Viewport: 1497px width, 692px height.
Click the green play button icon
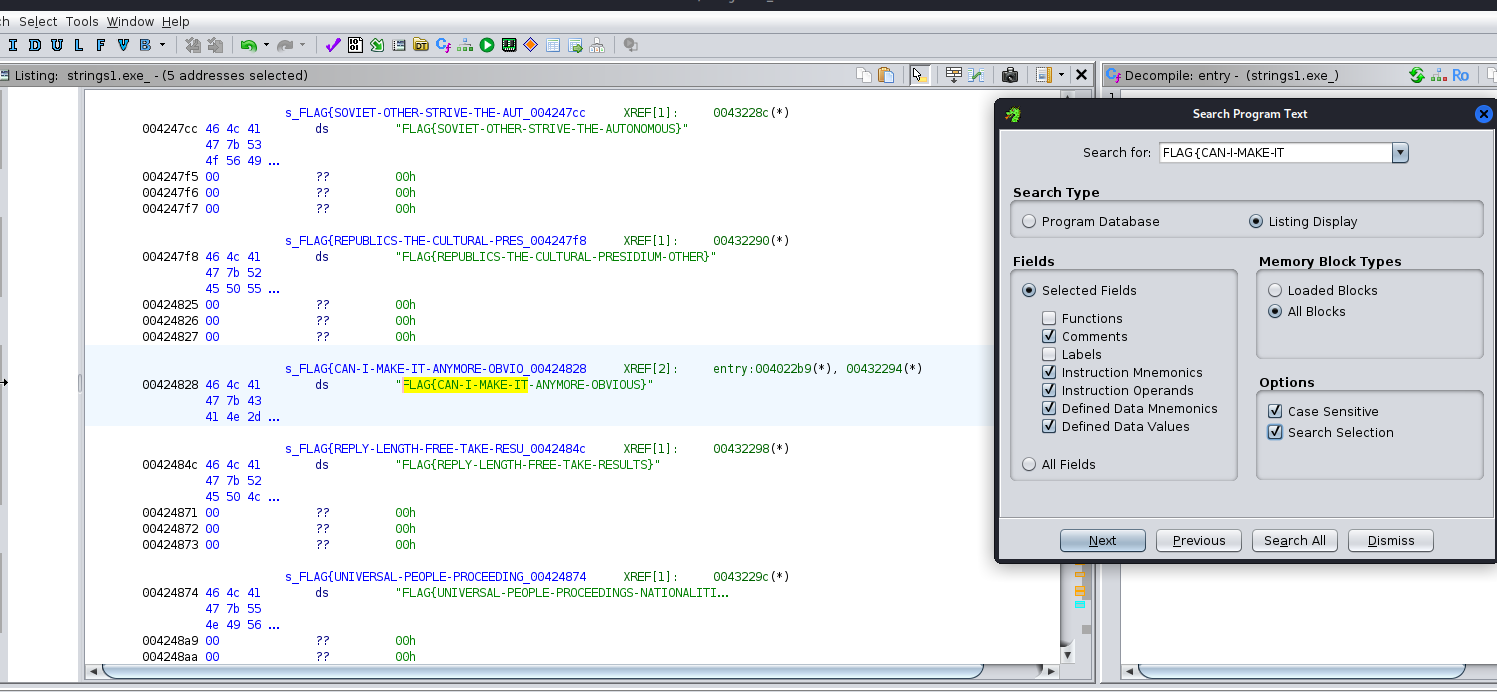(x=487, y=45)
